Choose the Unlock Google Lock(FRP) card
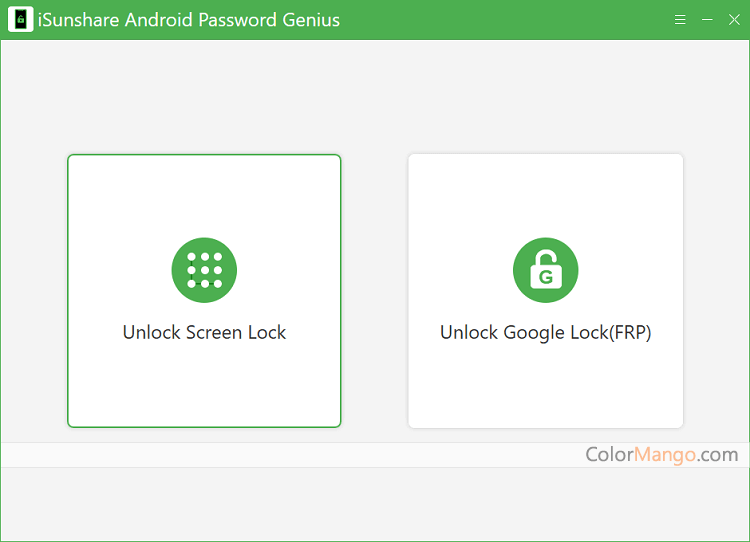Image resolution: width=750 pixels, height=542 pixels. pos(546,291)
